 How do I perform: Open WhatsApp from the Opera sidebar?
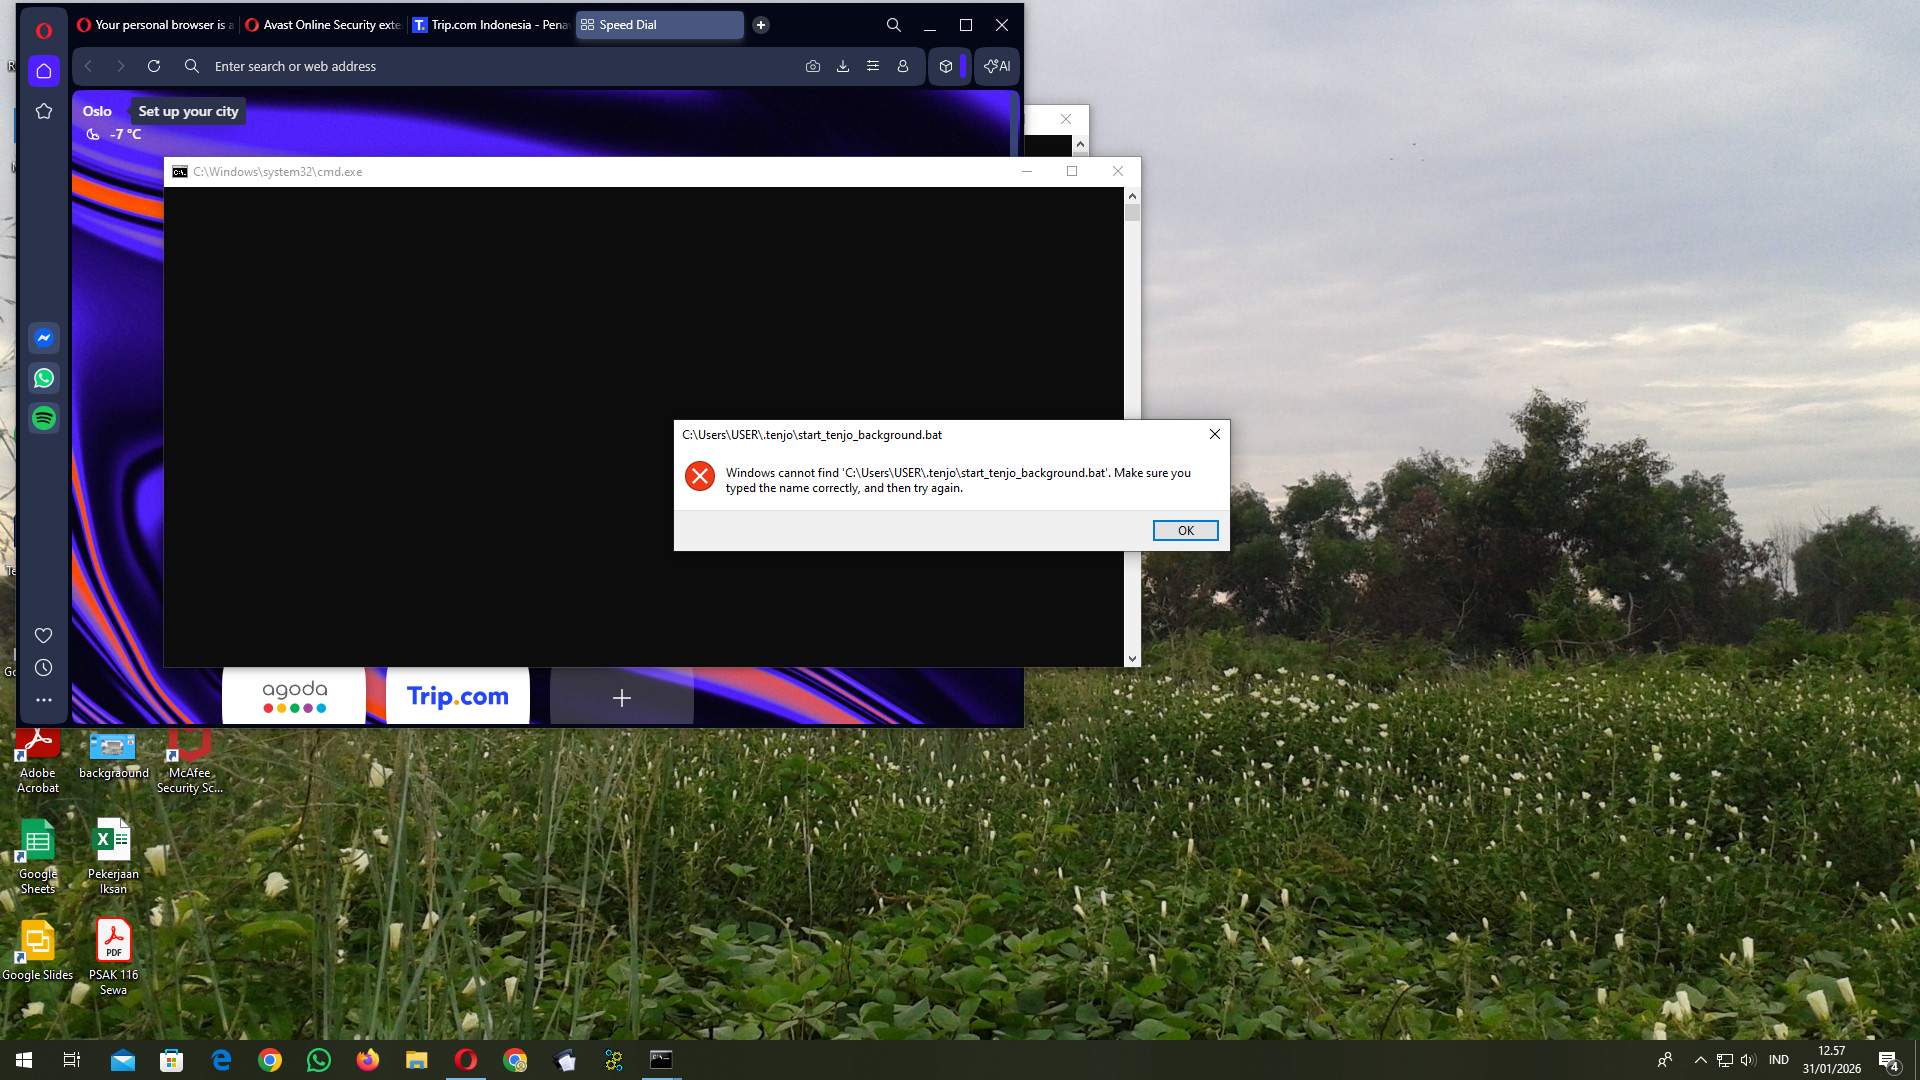[43, 378]
